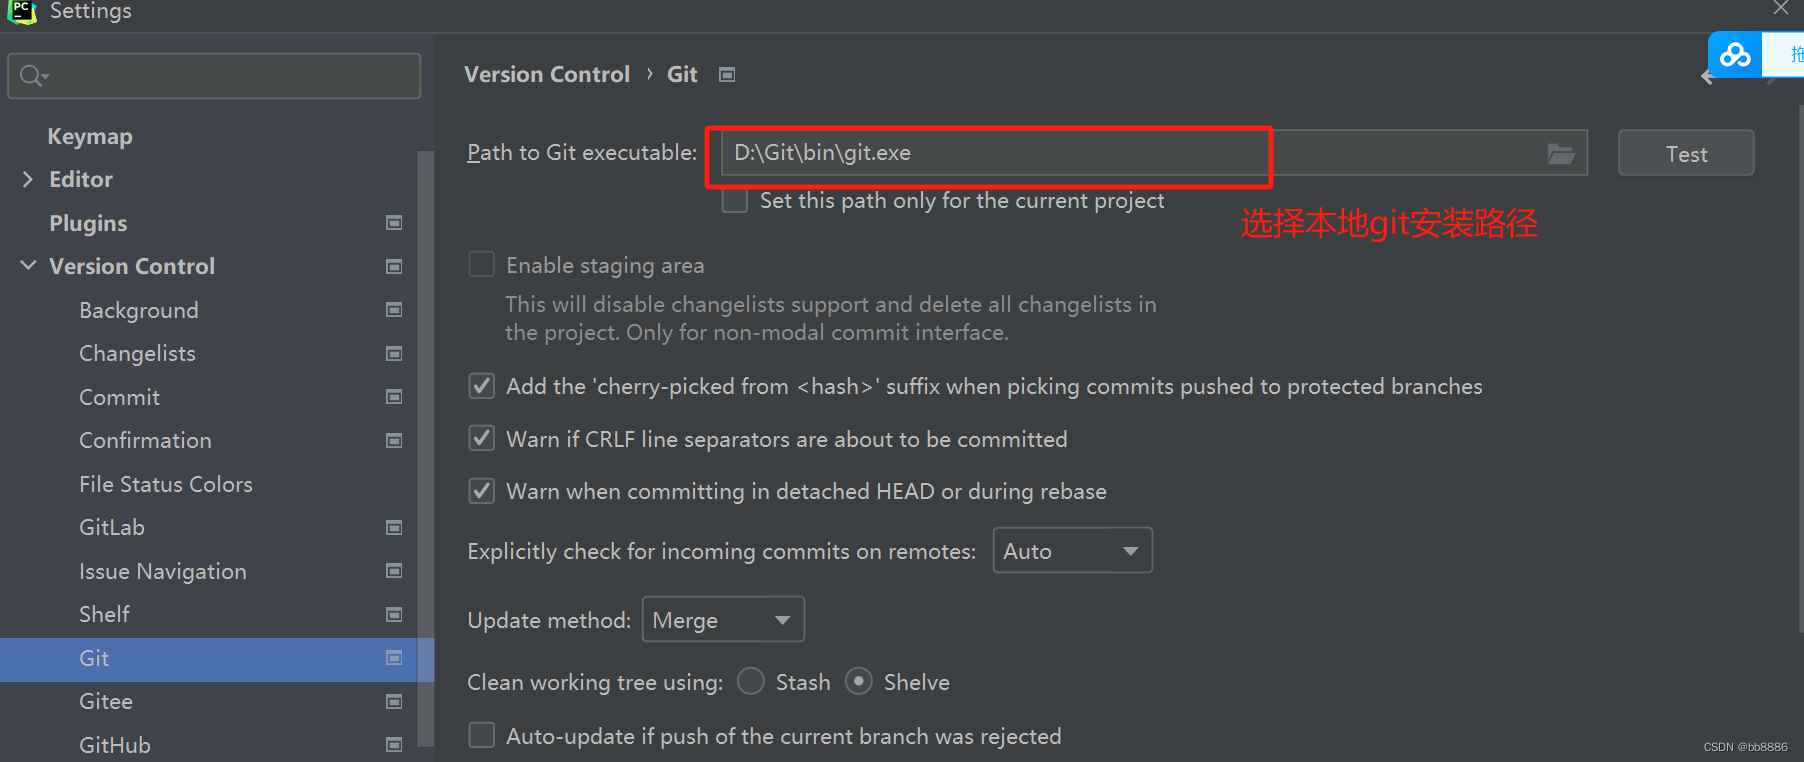Click the square indicator icon beside Version Control
Screen dimensions: 1804x762
coord(394,266)
